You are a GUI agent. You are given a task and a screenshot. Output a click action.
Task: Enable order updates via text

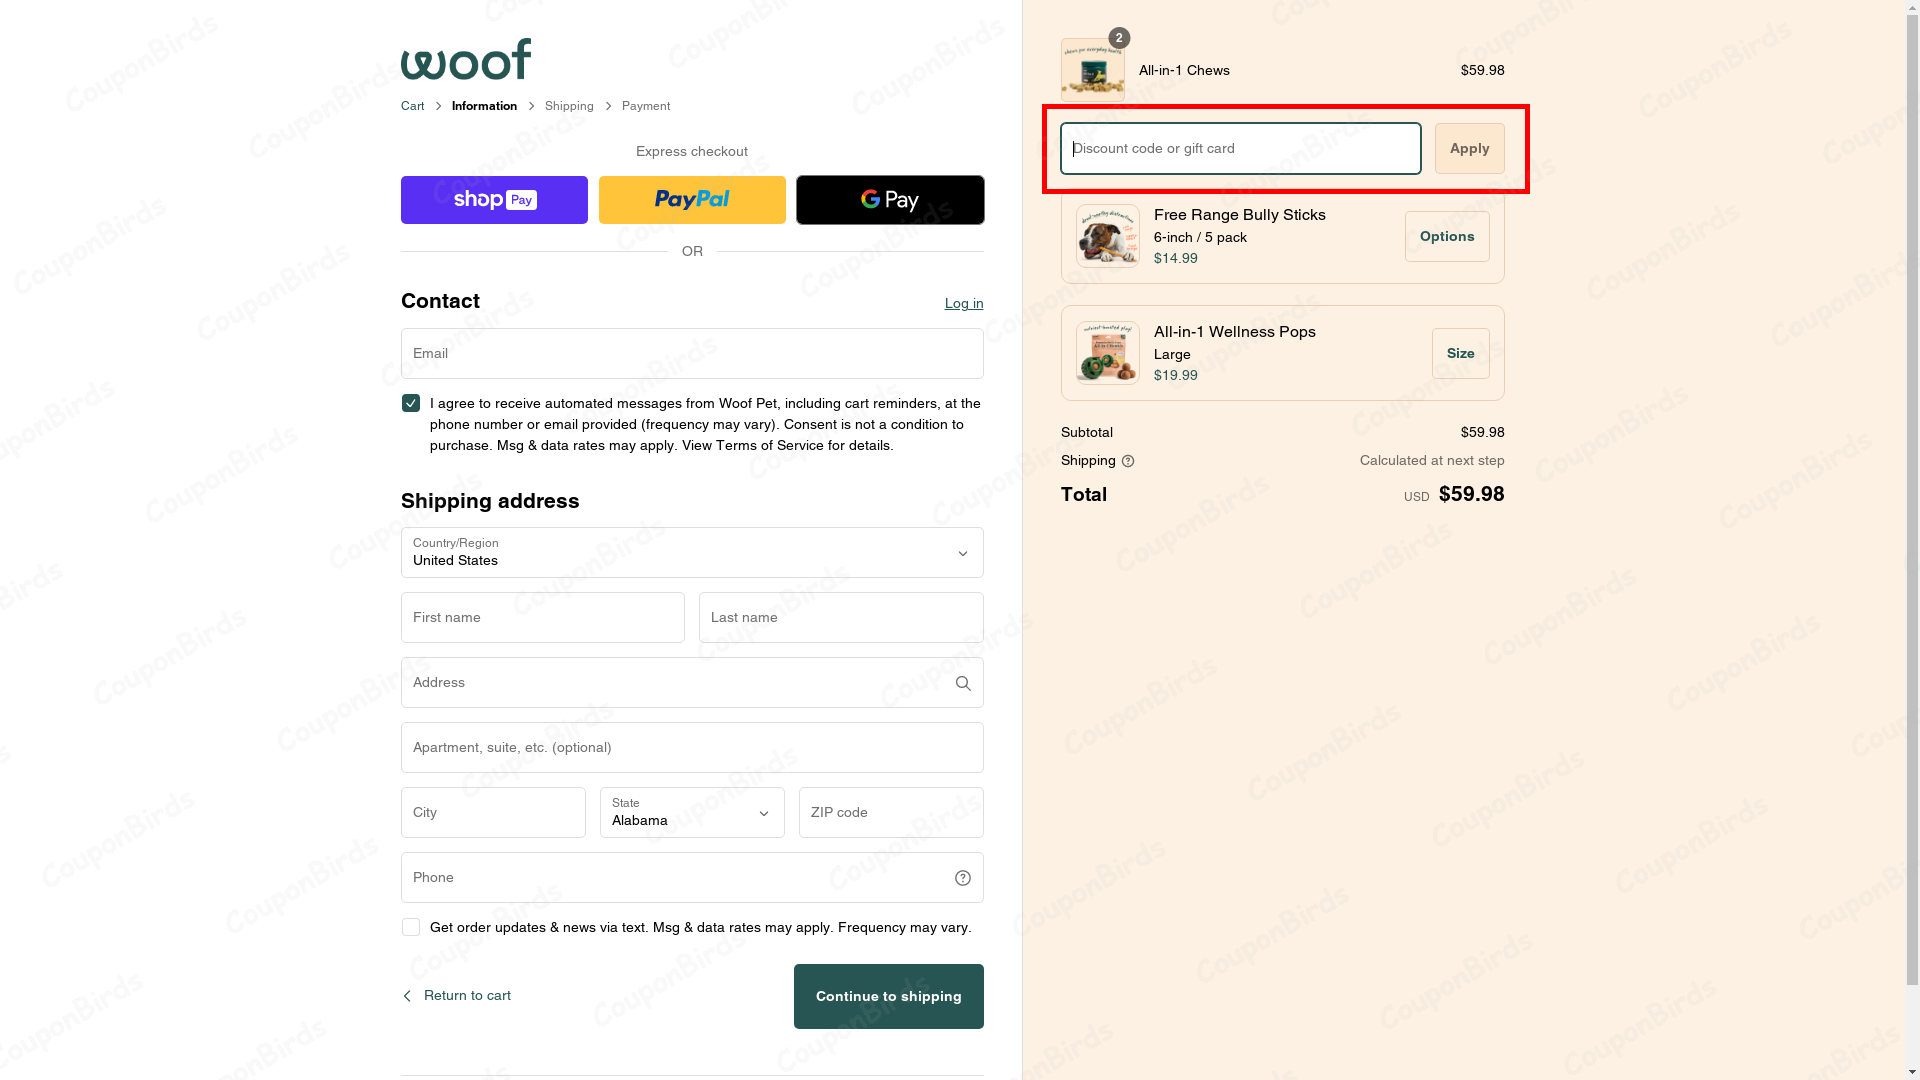pos(410,927)
